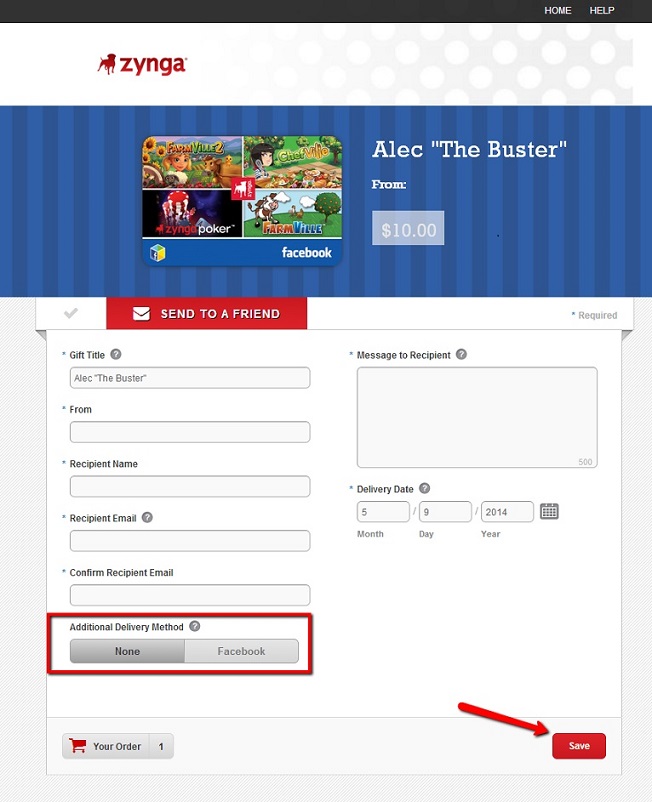
Task: Click the SEND TO A FRIEND label
Action: click(x=220, y=314)
